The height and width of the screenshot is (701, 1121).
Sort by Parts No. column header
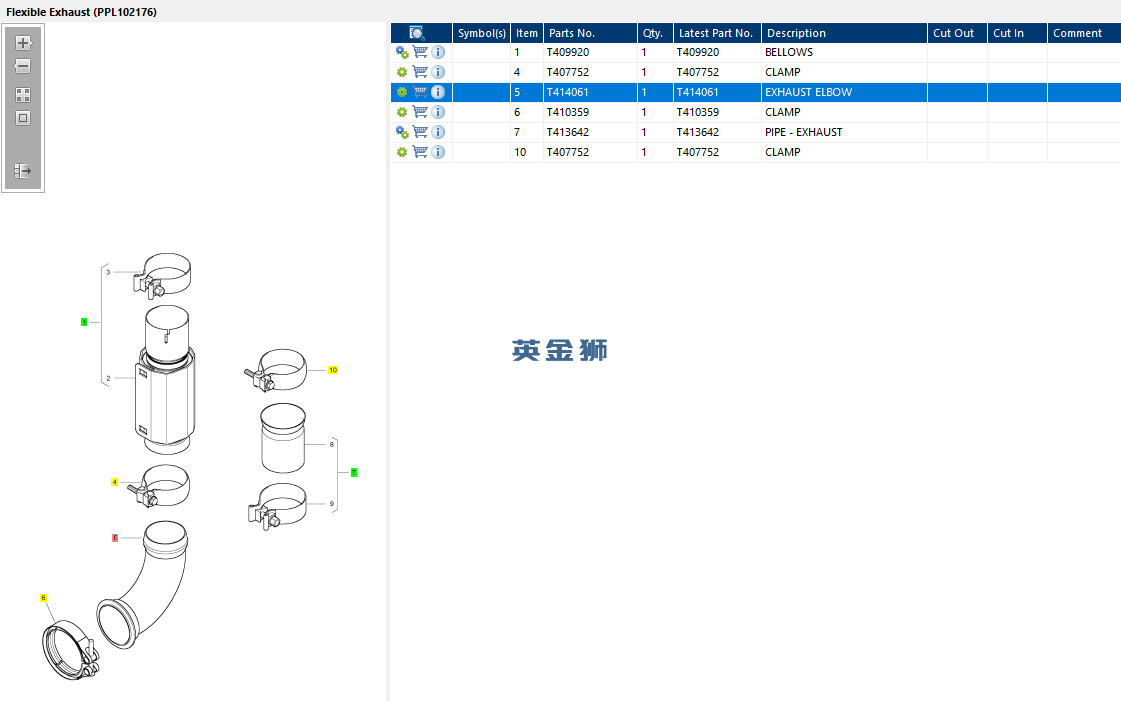coord(591,33)
